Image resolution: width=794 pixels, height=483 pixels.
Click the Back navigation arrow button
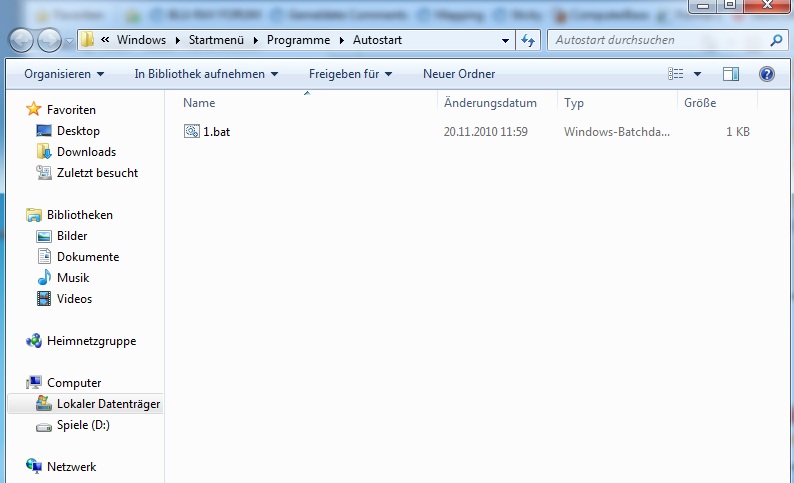(x=23, y=41)
